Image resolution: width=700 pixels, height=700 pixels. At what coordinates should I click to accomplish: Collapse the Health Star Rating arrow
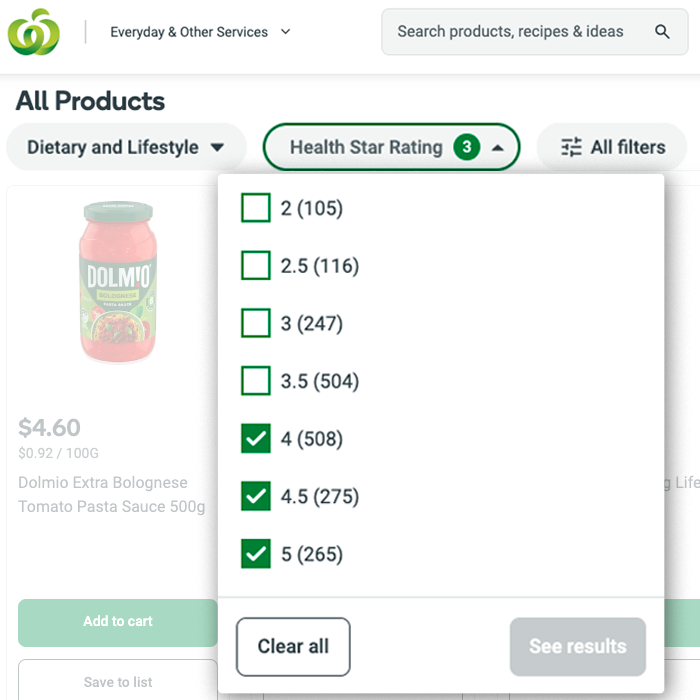497,148
